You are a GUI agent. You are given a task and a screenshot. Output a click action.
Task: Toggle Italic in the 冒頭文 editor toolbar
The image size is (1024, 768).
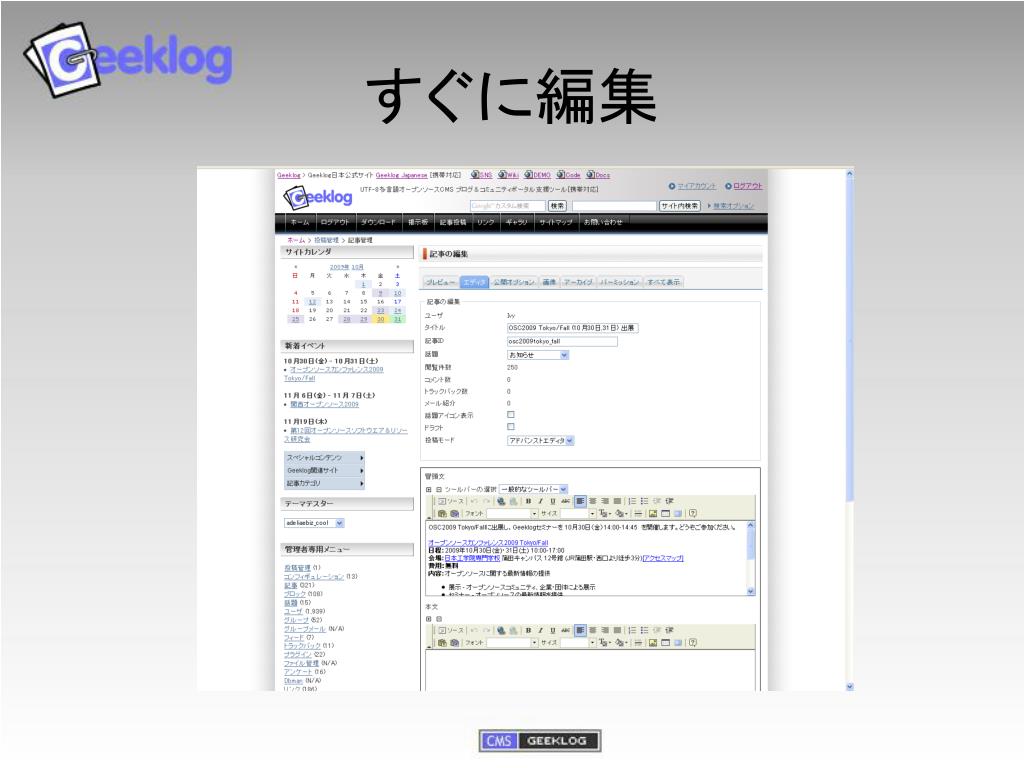[x=540, y=501]
